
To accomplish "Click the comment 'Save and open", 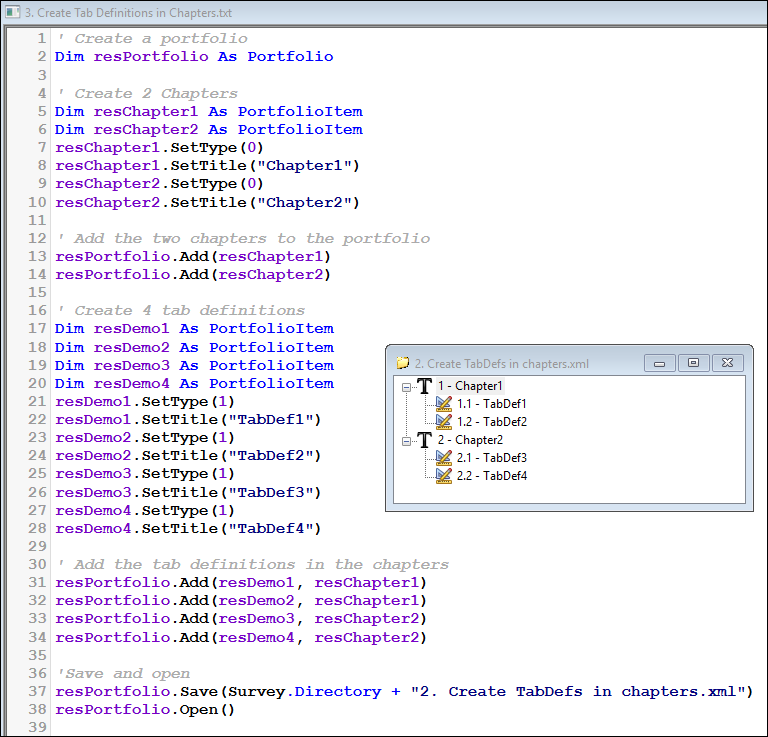I will (x=123, y=674).
